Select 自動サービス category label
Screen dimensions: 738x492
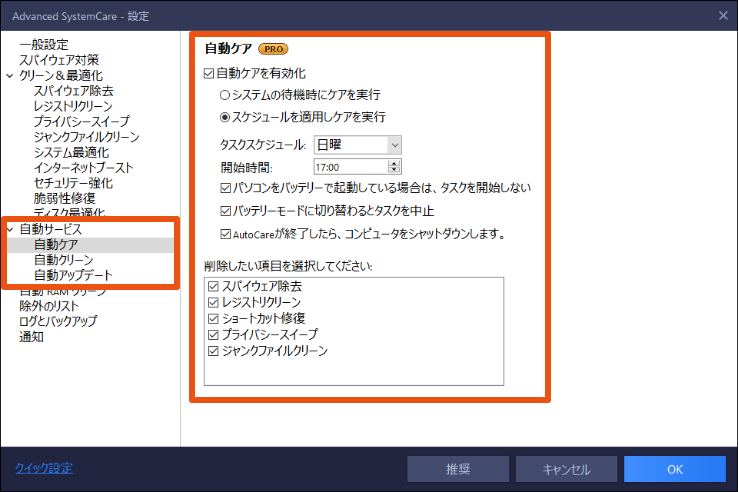(50, 229)
